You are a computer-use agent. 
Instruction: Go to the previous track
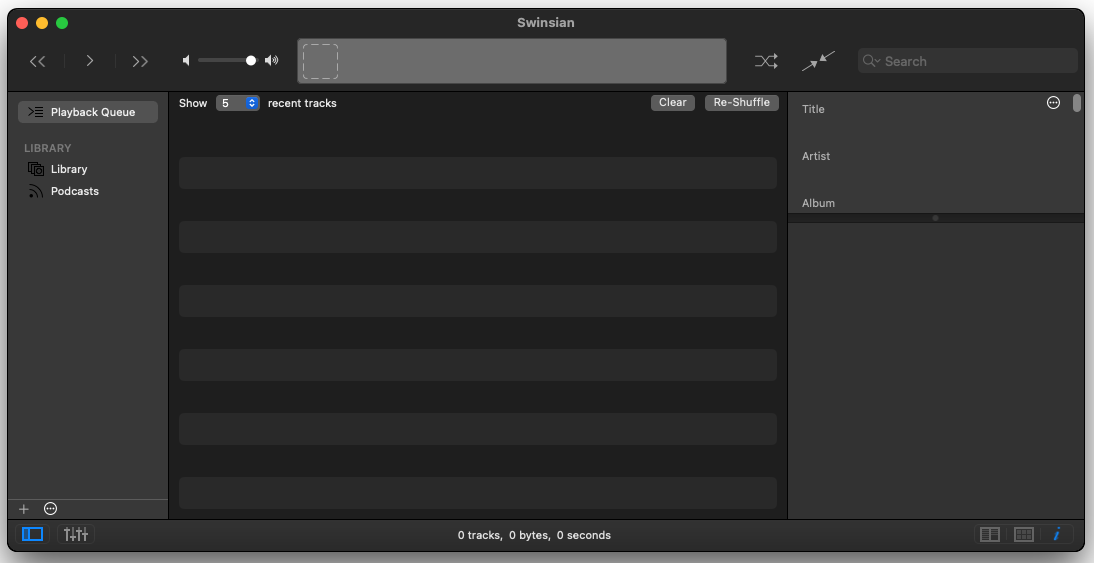coord(38,61)
